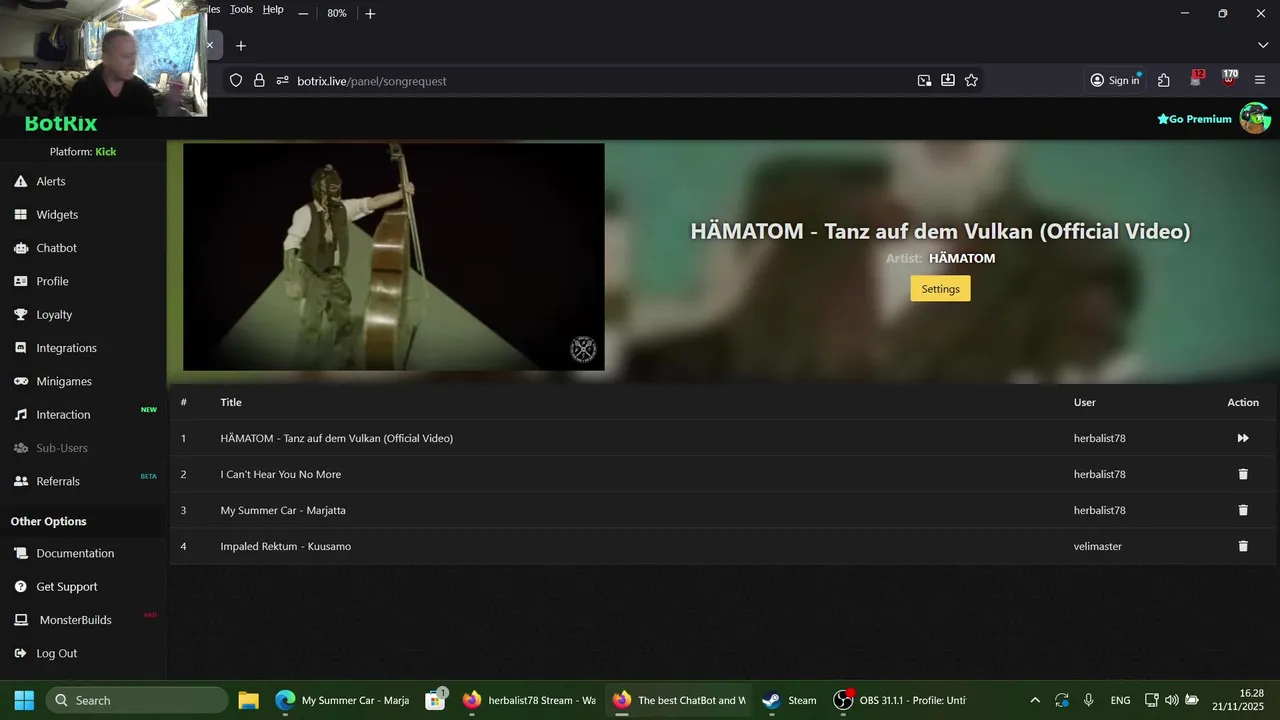Click the User column header

(x=1085, y=402)
